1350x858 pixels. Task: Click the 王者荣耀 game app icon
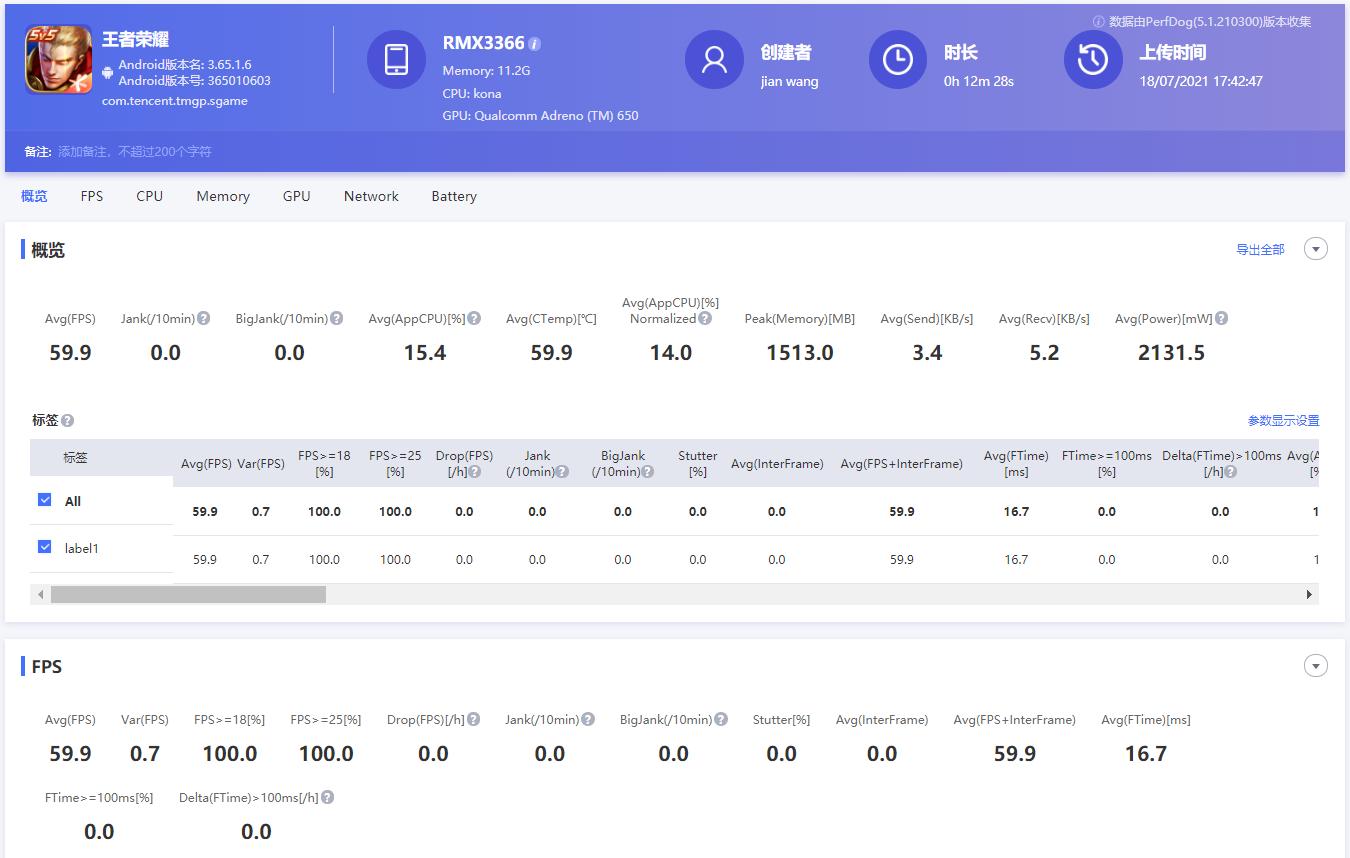59,59
